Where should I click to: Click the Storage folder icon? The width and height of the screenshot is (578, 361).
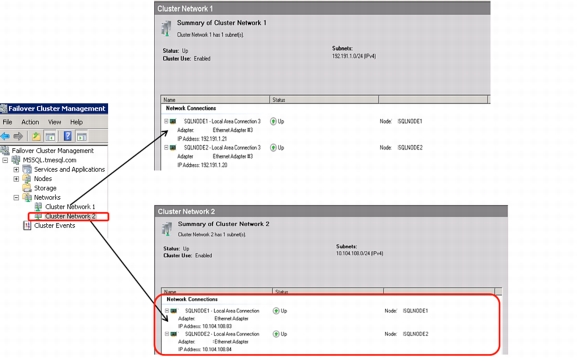(x=27, y=188)
